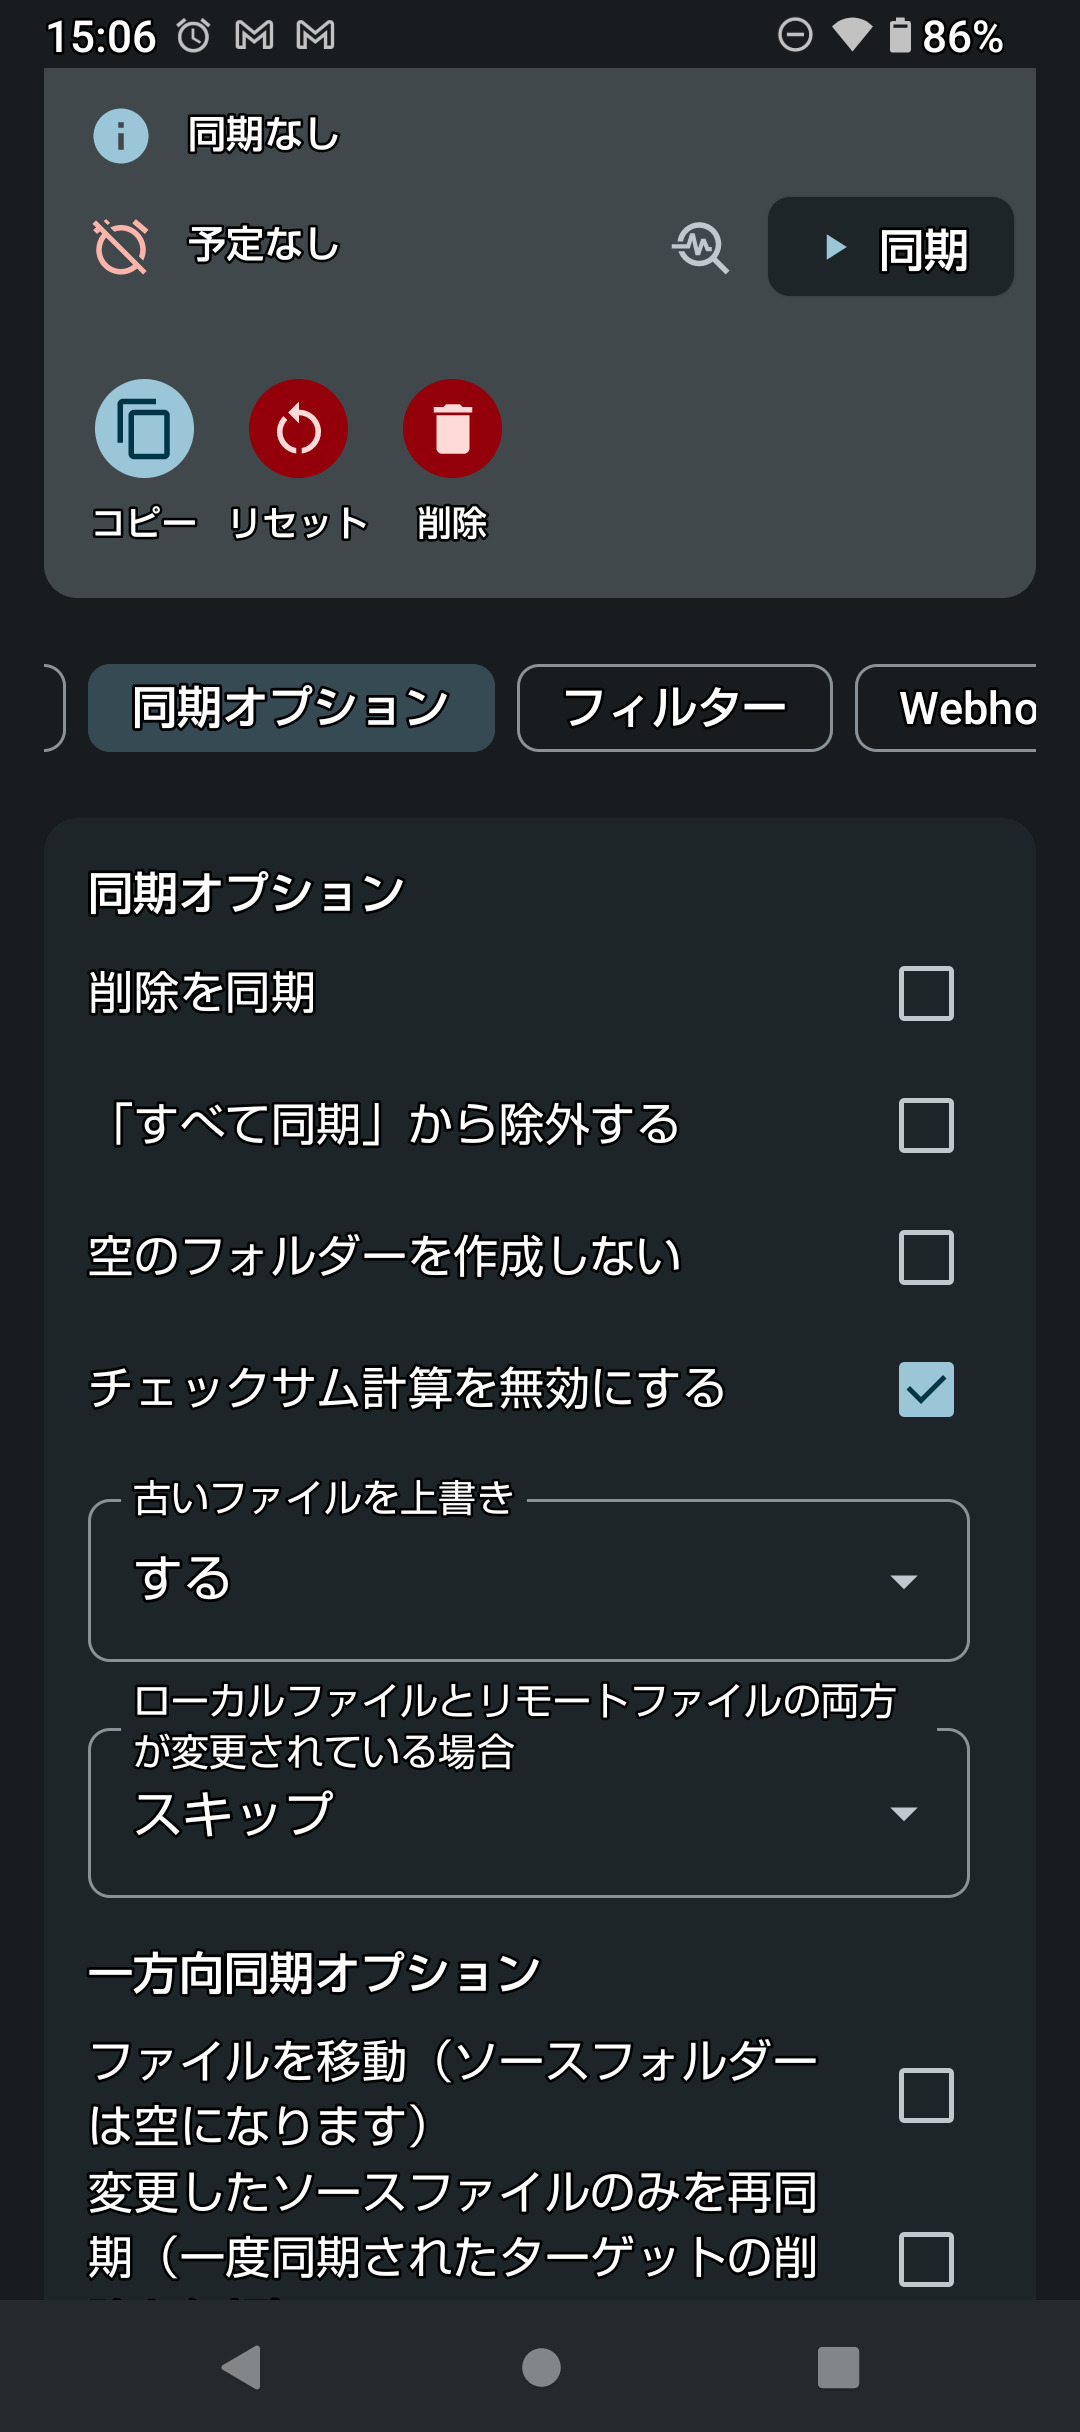Open the 古いファイルを上書き dropdown
This screenshot has height=2432, width=1080.
point(528,1580)
